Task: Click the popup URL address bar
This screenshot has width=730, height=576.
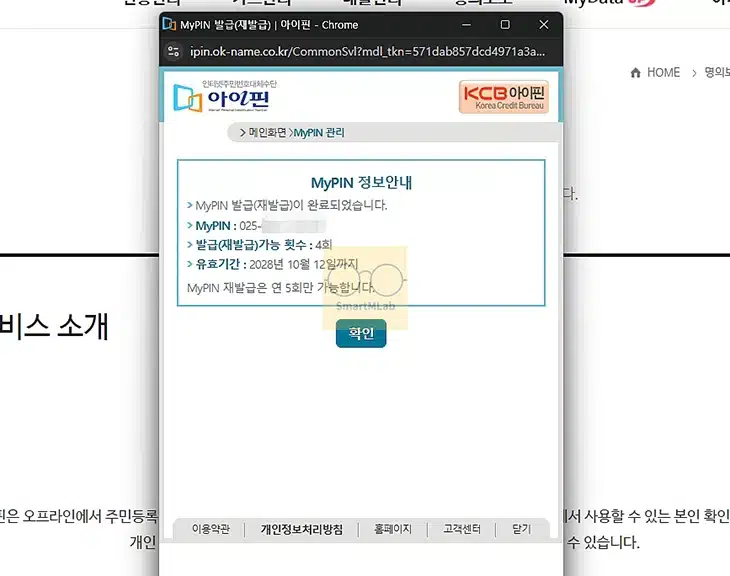Action: [367, 51]
